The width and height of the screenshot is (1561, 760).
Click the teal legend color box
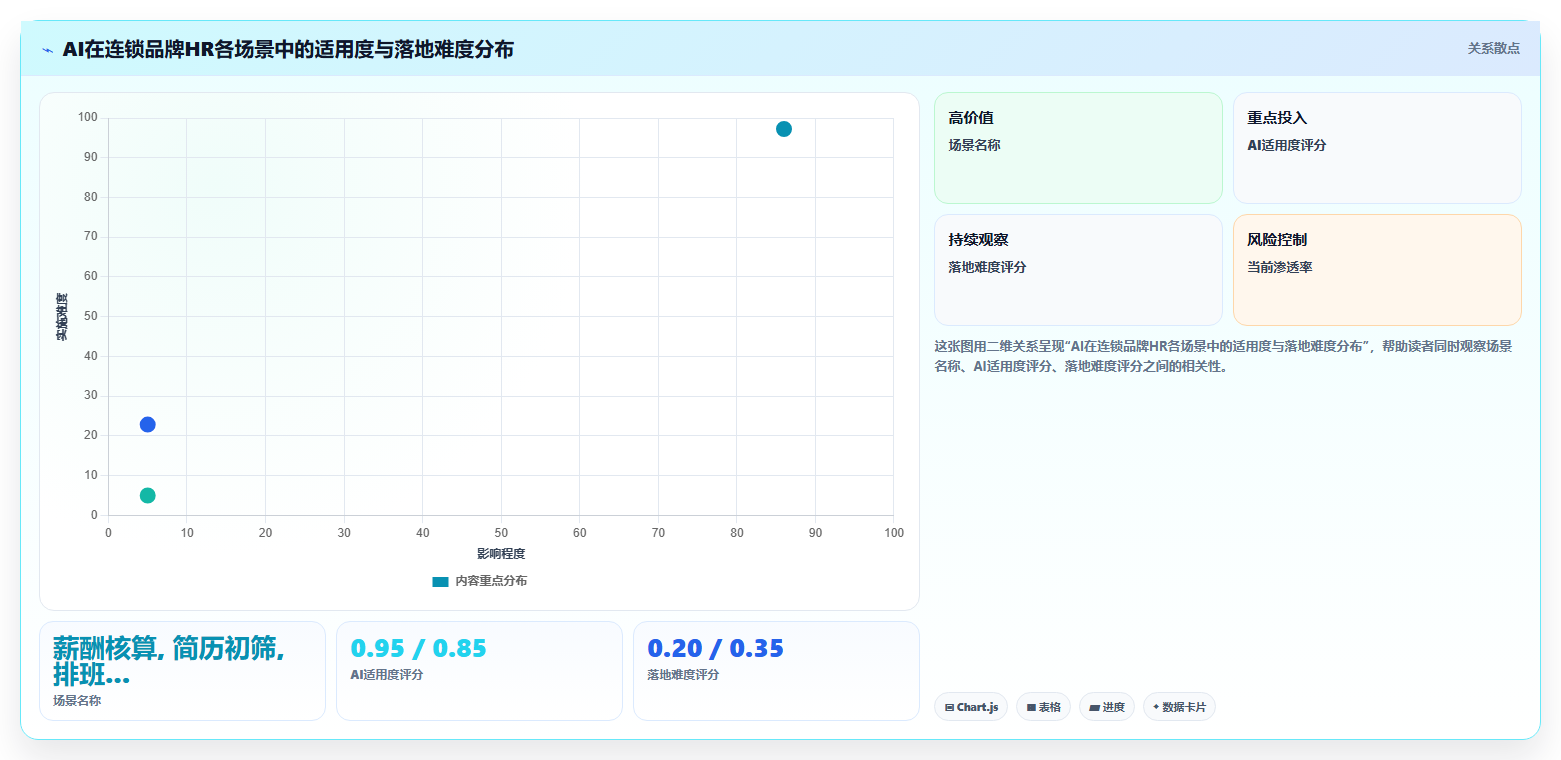[440, 581]
